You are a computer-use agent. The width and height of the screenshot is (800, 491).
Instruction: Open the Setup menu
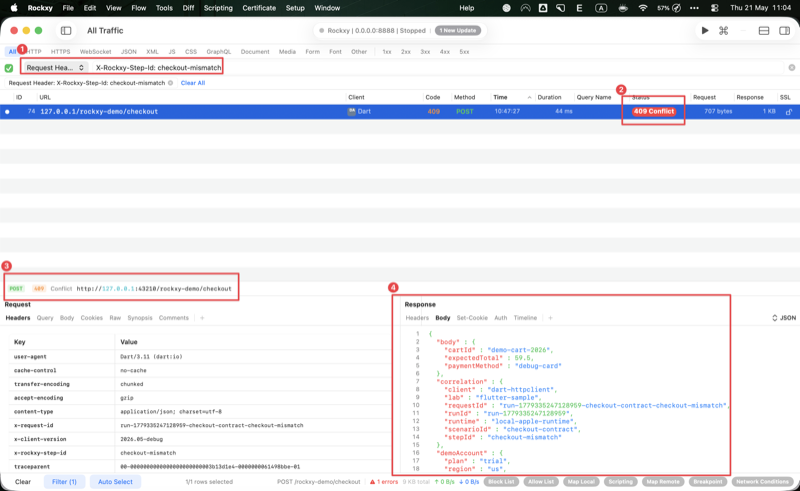295,8
